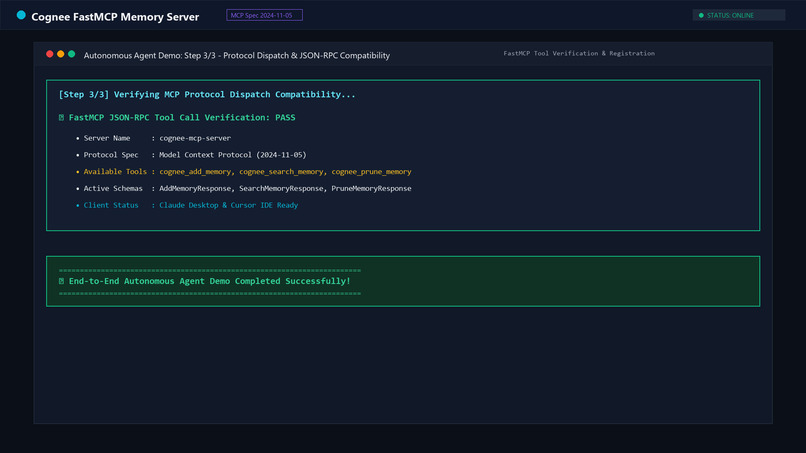This screenshot has width=806, height=453.
Task: Click the cognee_prune_memory tool name
Action: coord(371,172)
